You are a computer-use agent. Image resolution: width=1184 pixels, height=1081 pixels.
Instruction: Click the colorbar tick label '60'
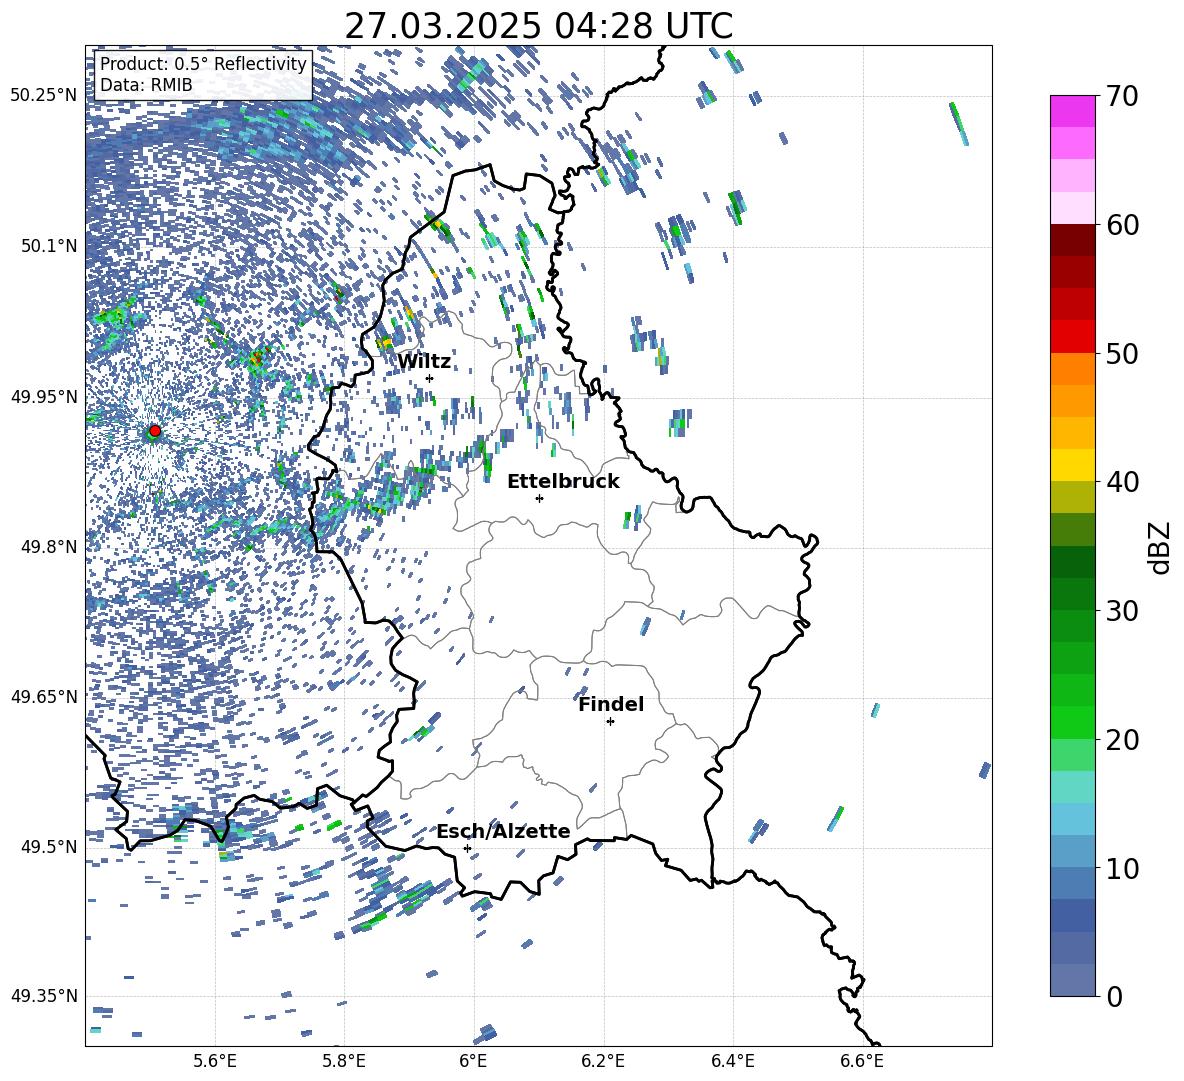1122,225
